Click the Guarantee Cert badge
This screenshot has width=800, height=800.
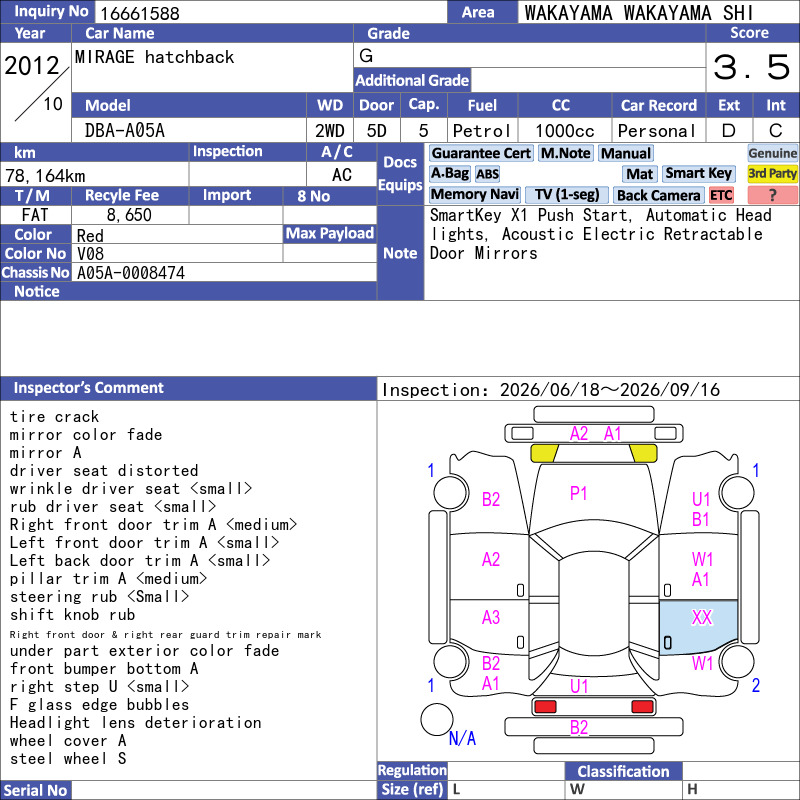coord(481,153)
